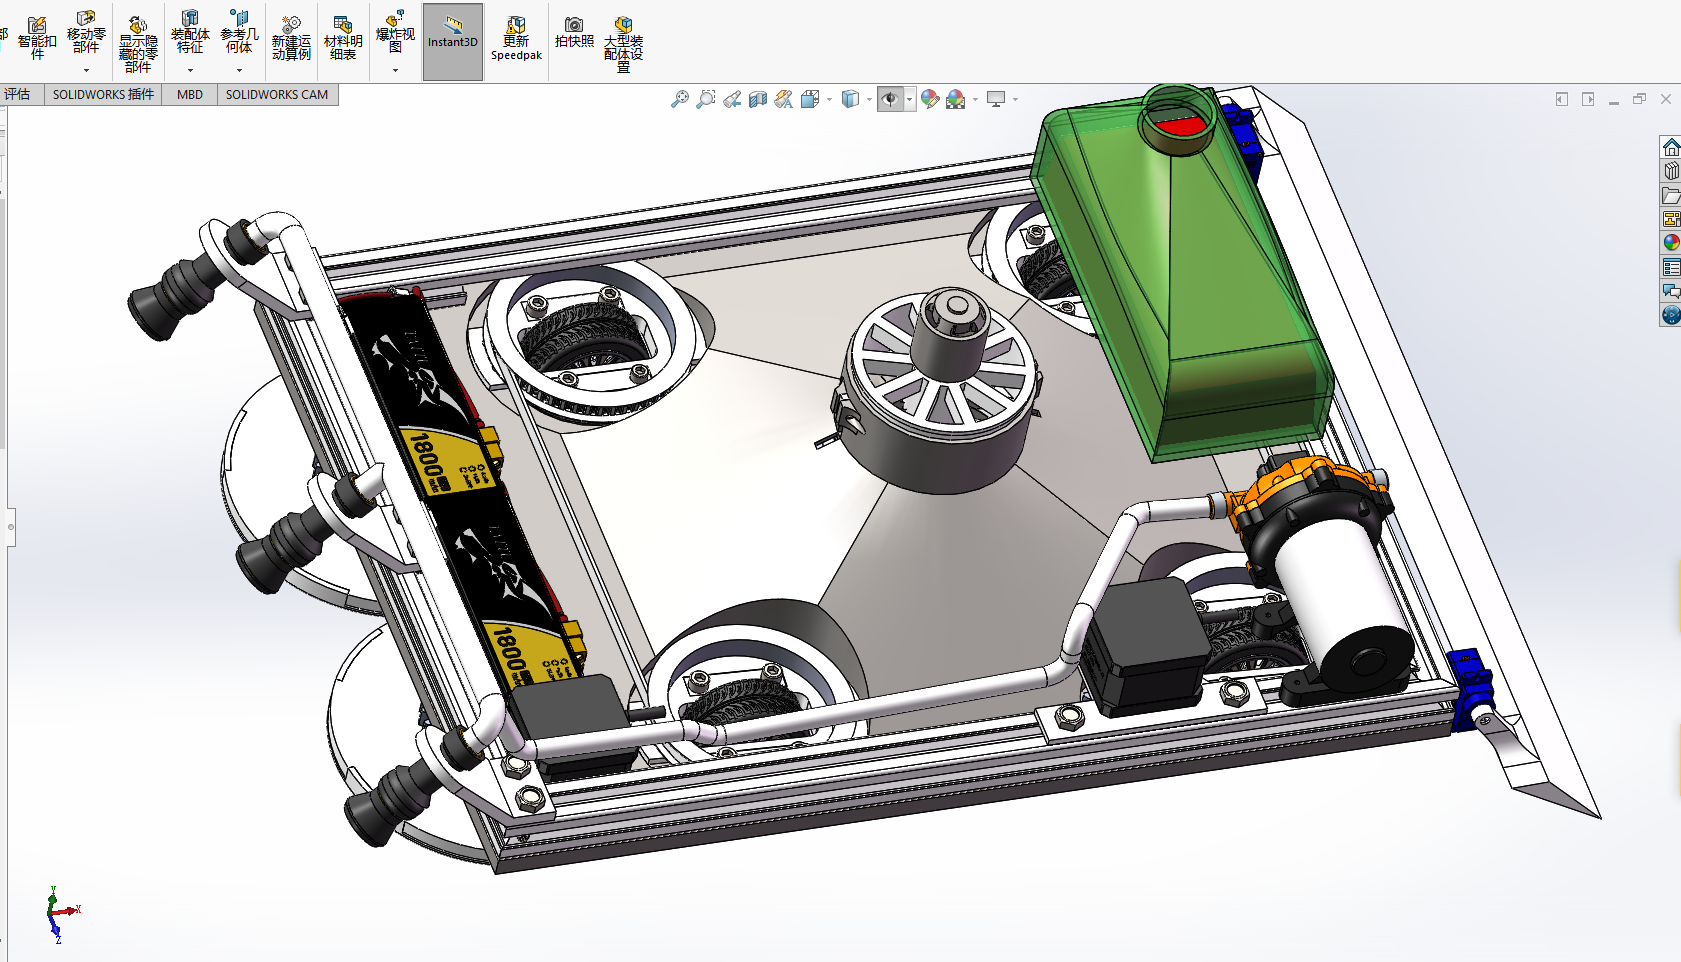
Task: Select the 移动零部件 (Move Component) tool
Action: click(x=86, y=33)
